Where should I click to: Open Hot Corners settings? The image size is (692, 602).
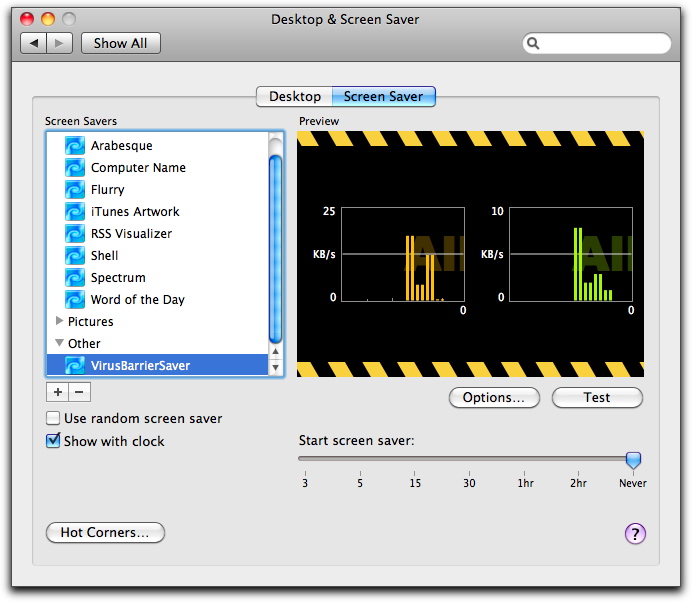(x=105, y=533)
